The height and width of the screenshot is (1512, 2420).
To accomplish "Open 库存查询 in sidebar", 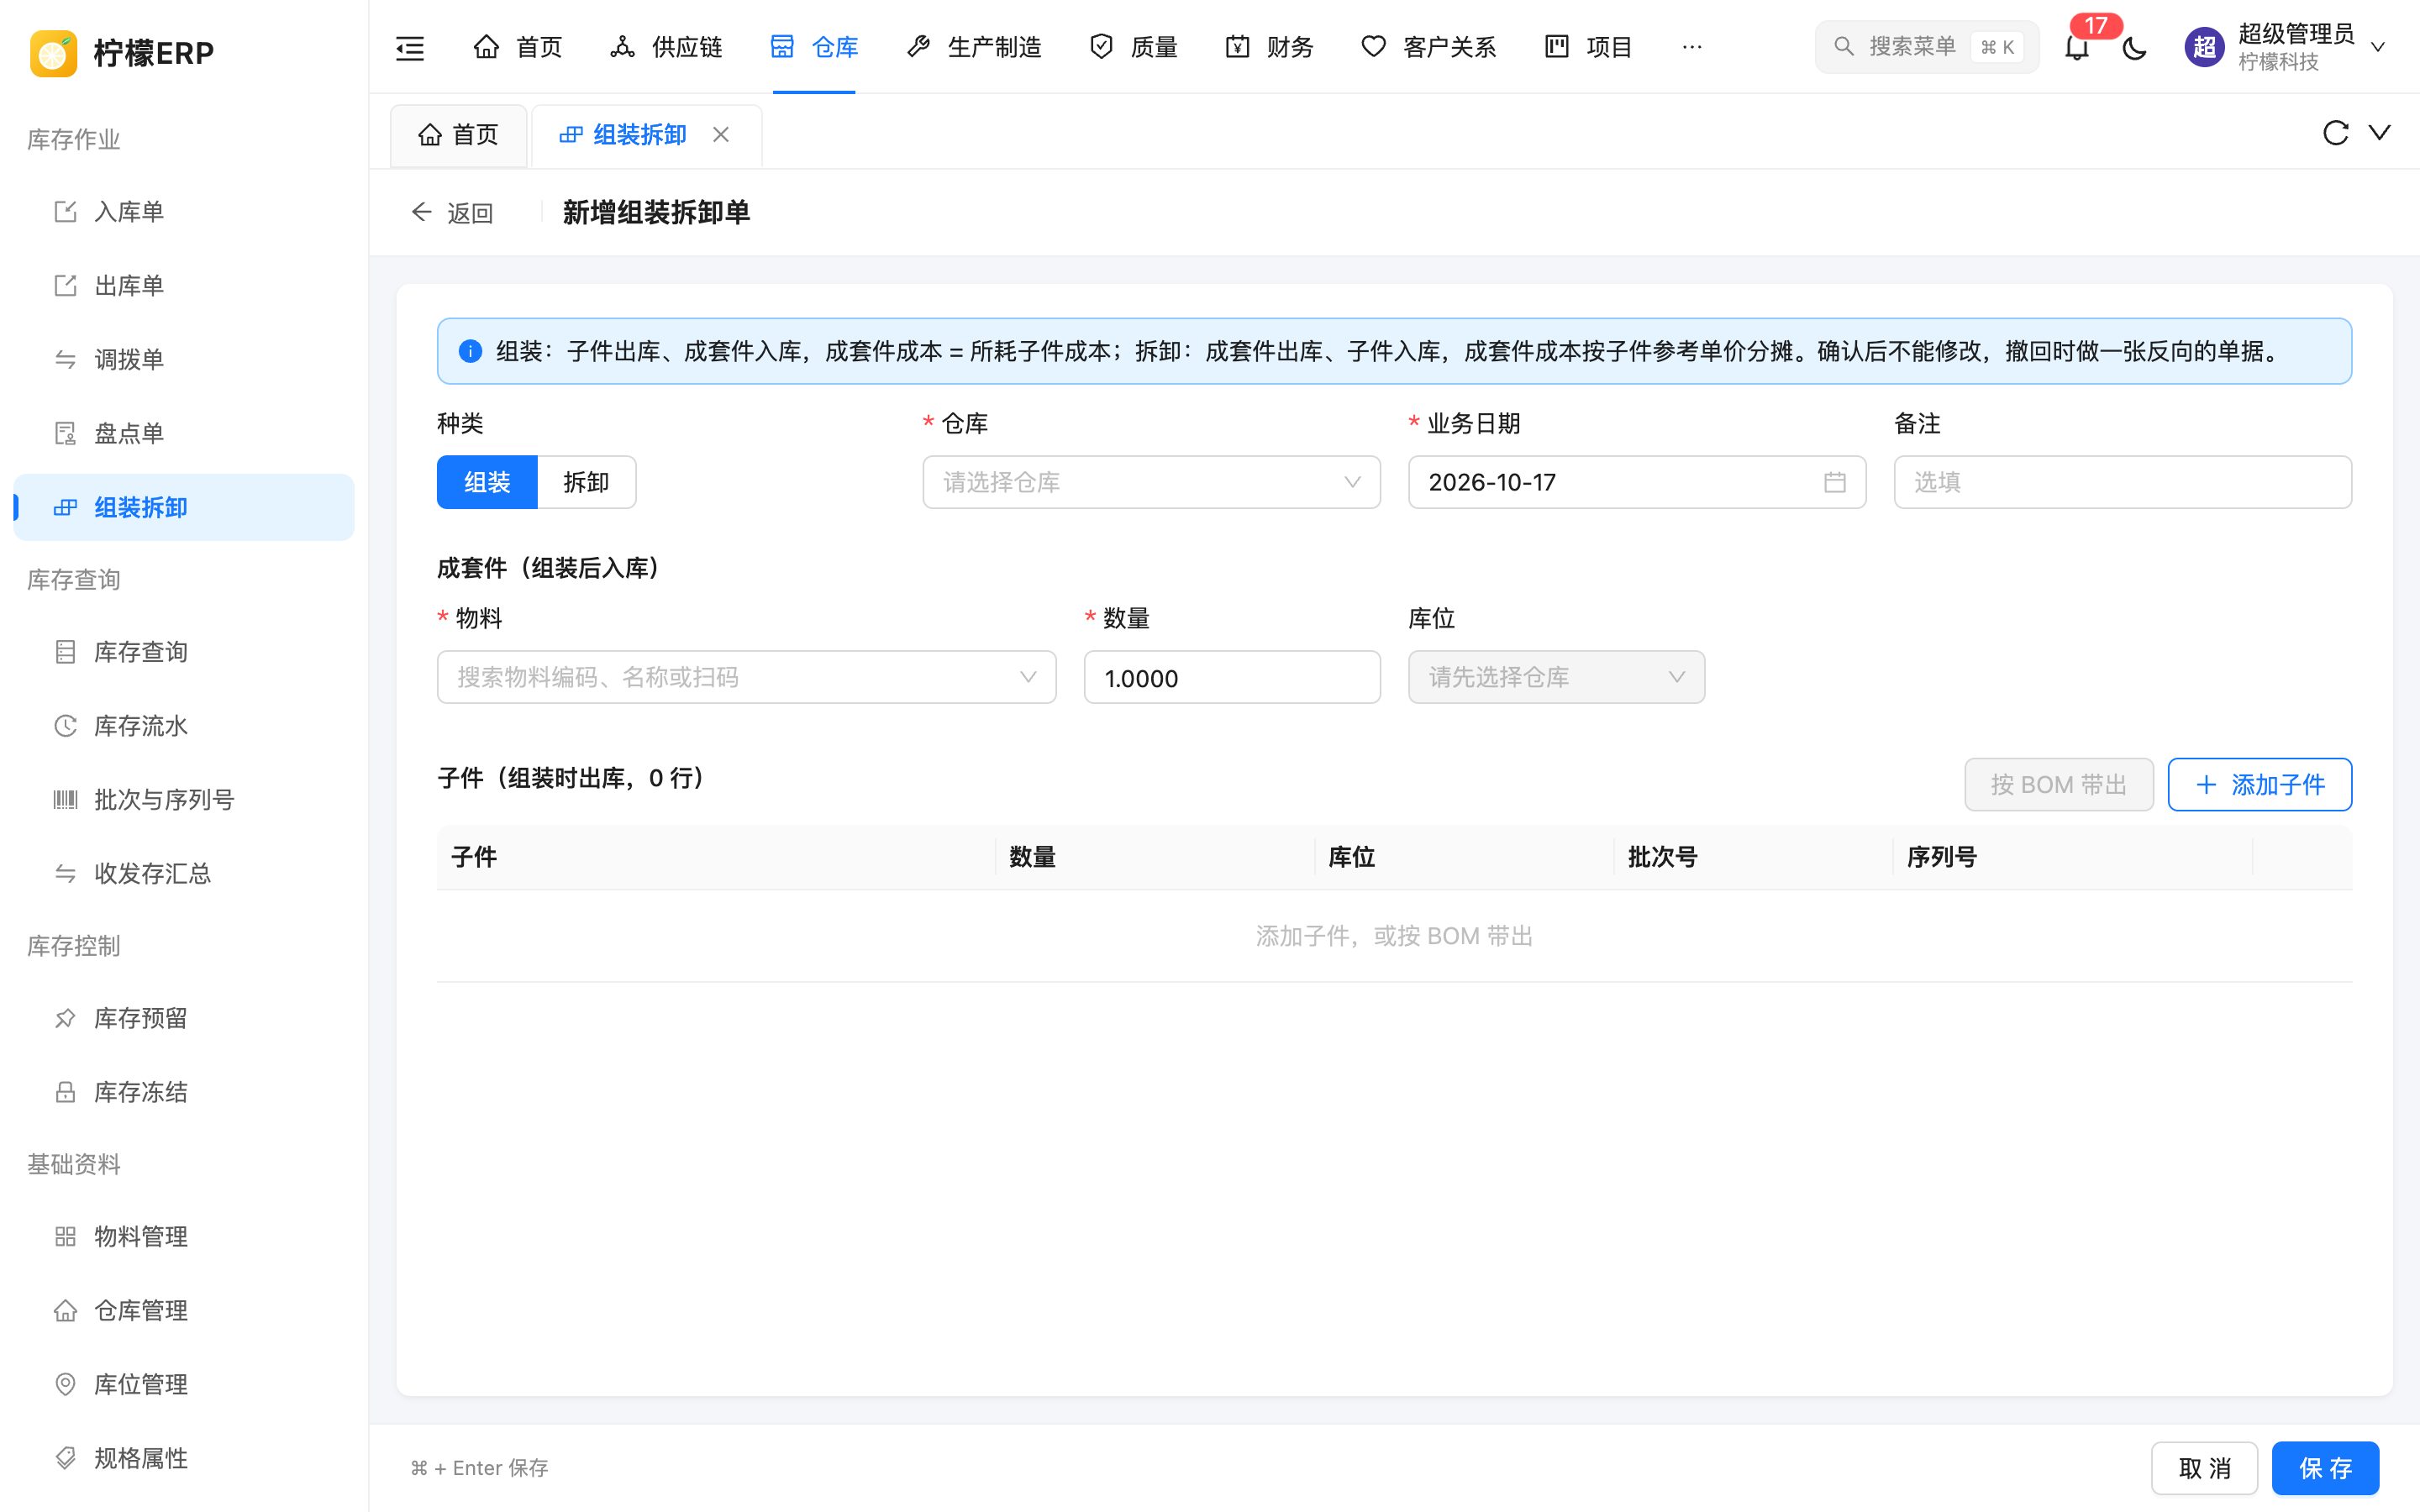I will point(184,652).
